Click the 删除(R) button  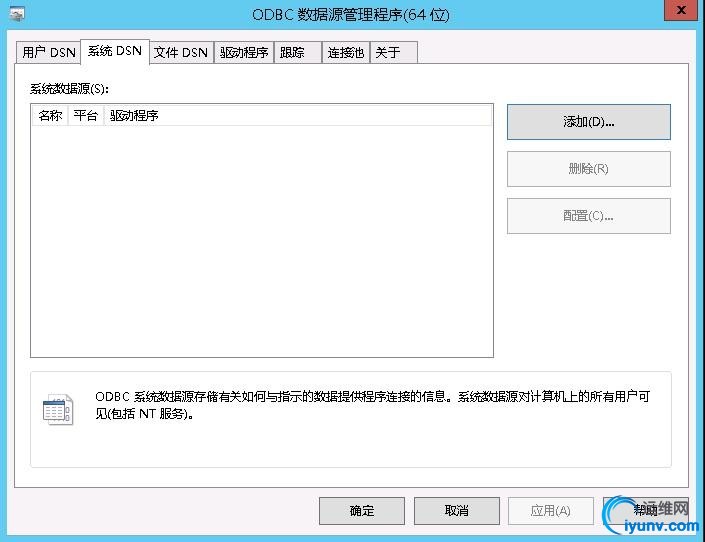[x=589, y=169]
